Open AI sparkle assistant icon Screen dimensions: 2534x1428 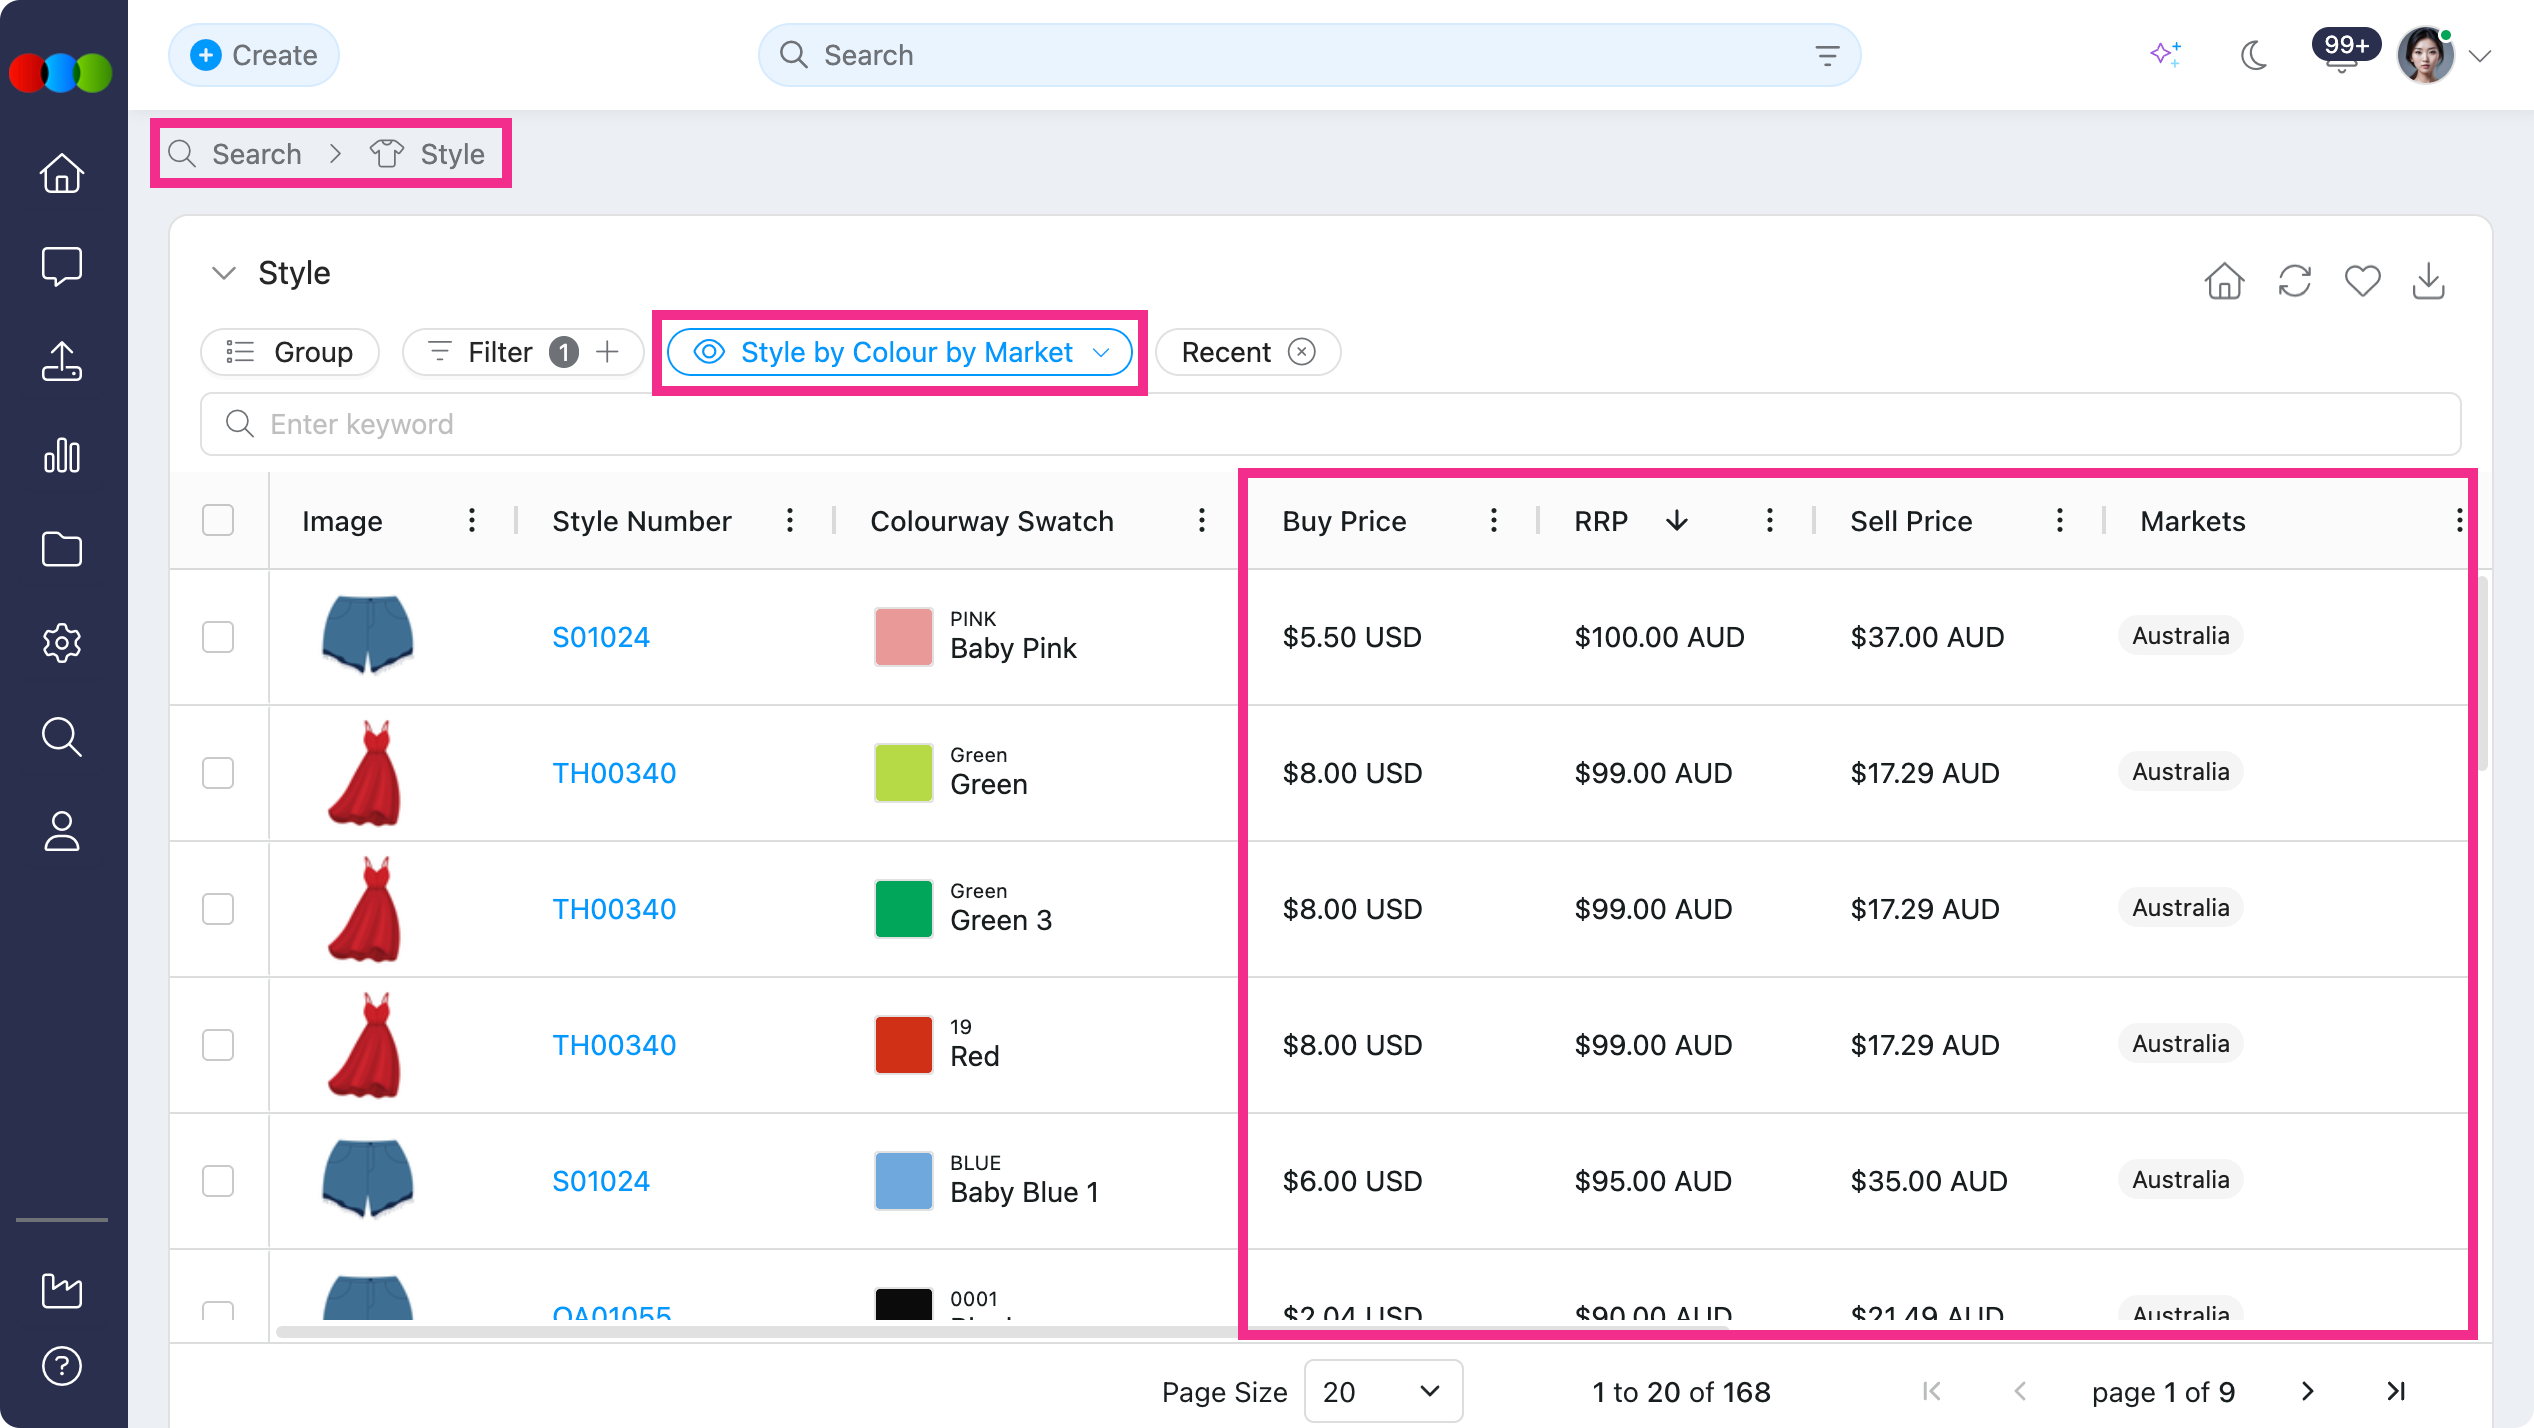pyautogui.click(x=2165, y=54)
